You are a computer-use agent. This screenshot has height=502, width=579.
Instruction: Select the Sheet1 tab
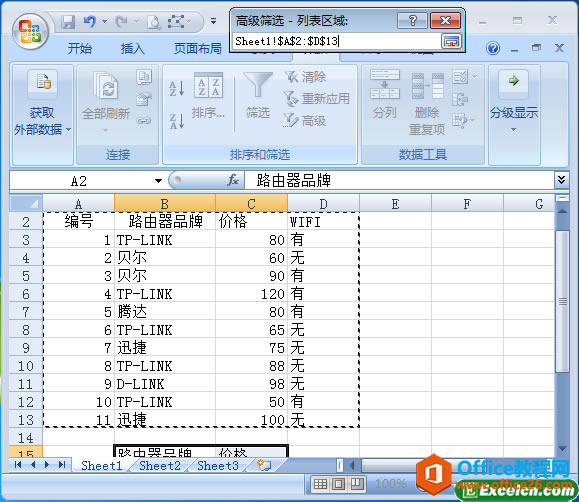click(102, 465)
